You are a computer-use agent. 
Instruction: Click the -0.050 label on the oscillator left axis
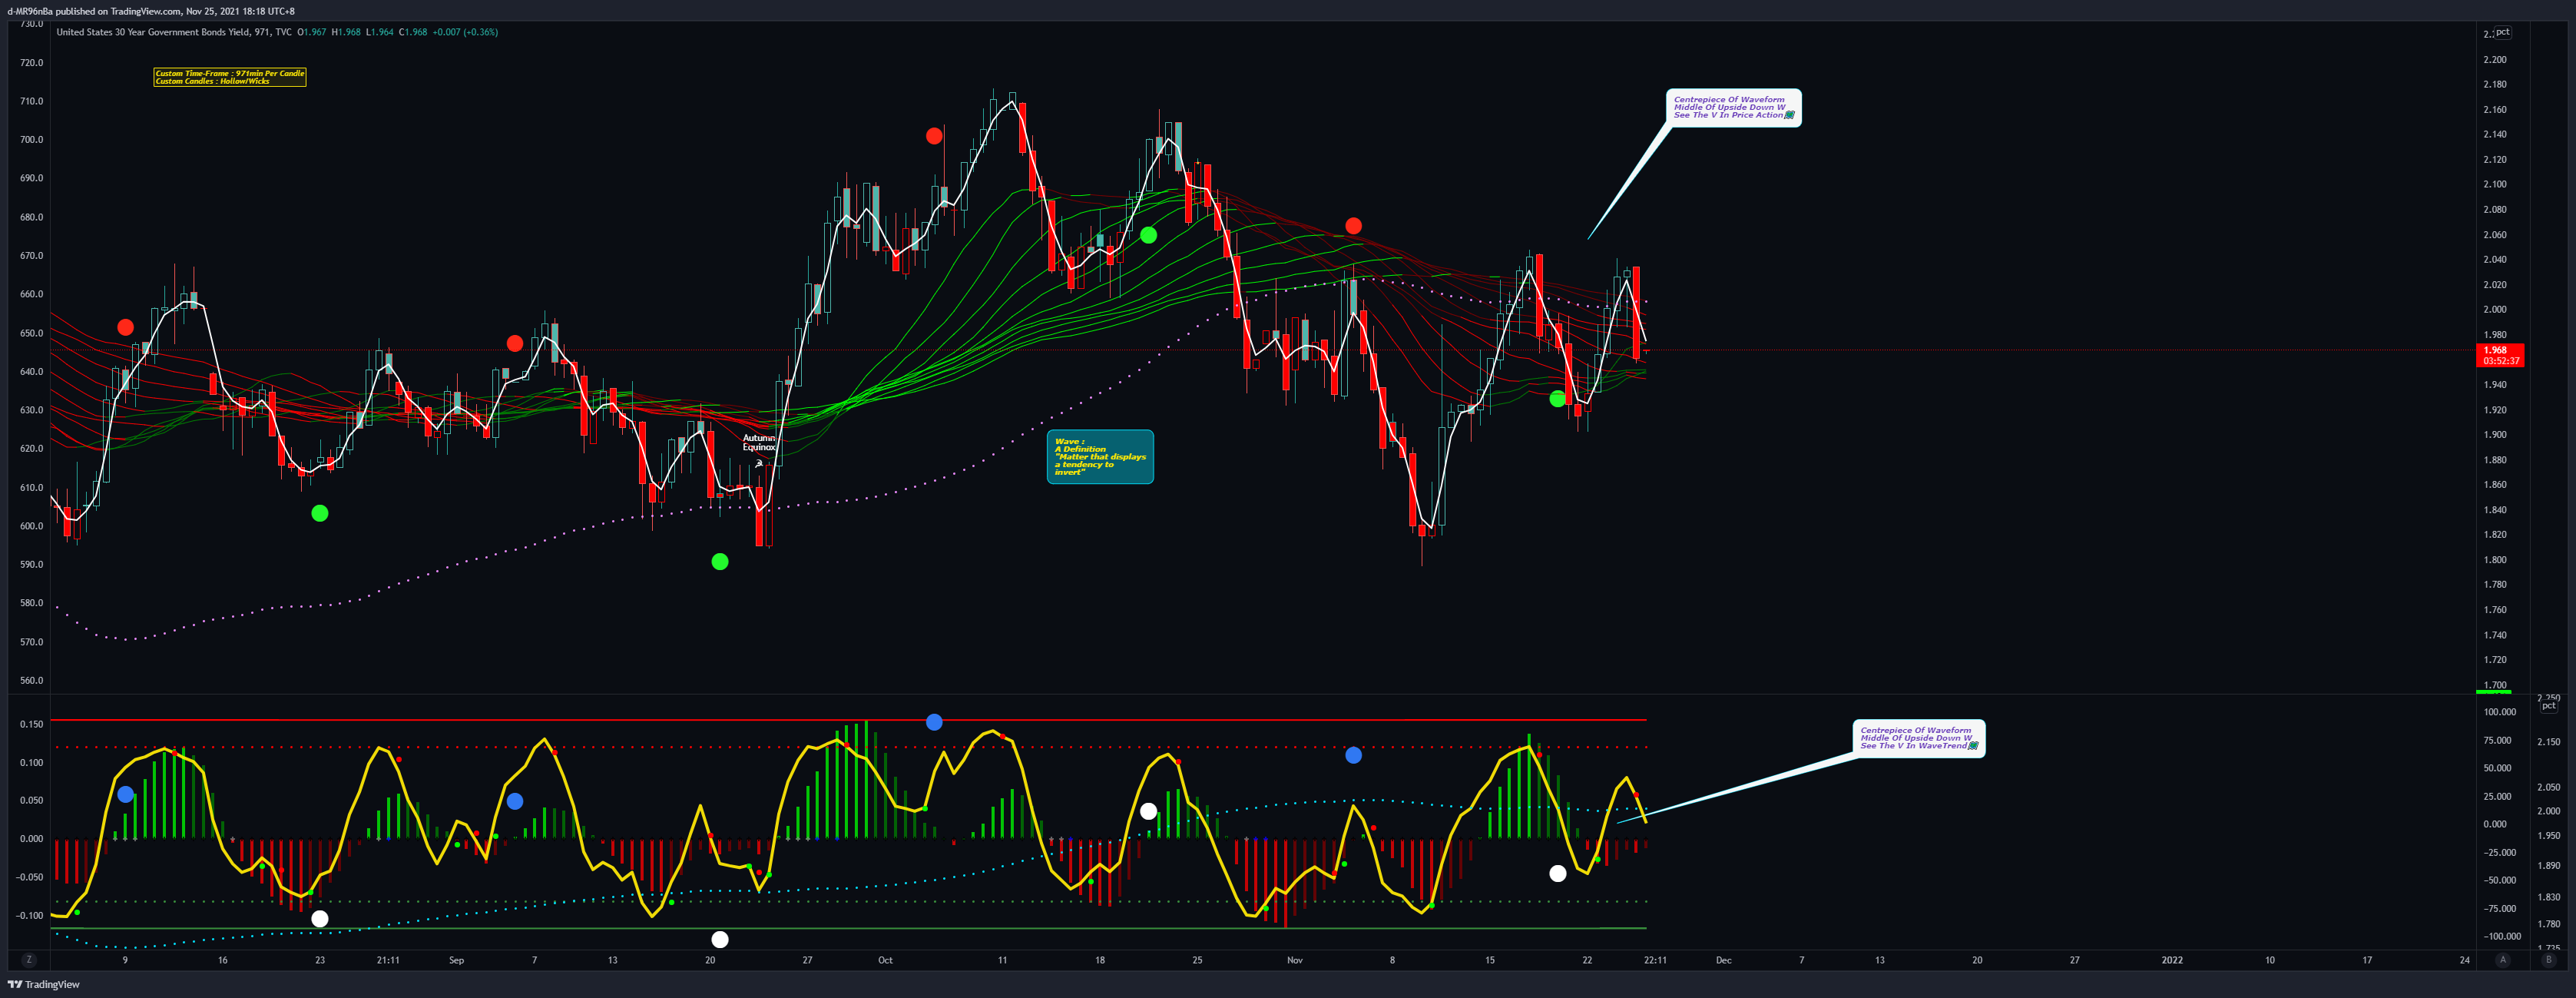[x=30, y=877]
